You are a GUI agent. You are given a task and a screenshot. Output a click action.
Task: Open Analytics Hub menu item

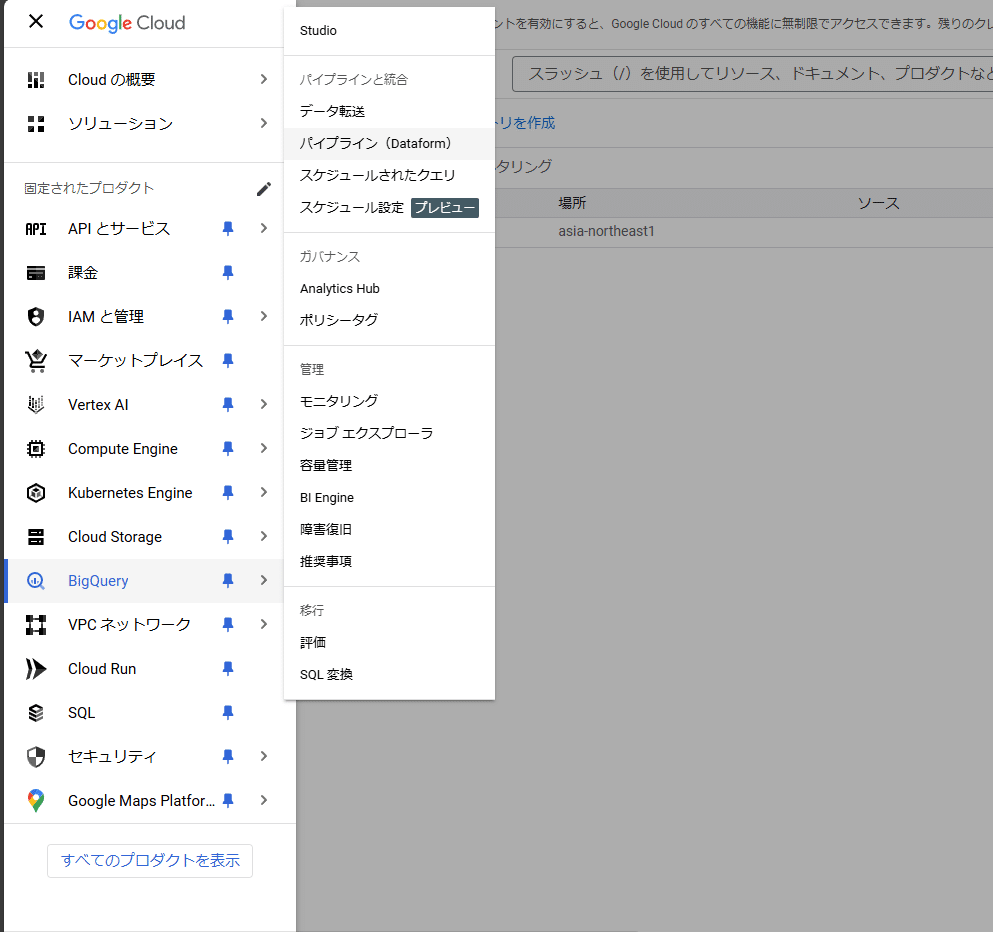pos(389,289)
